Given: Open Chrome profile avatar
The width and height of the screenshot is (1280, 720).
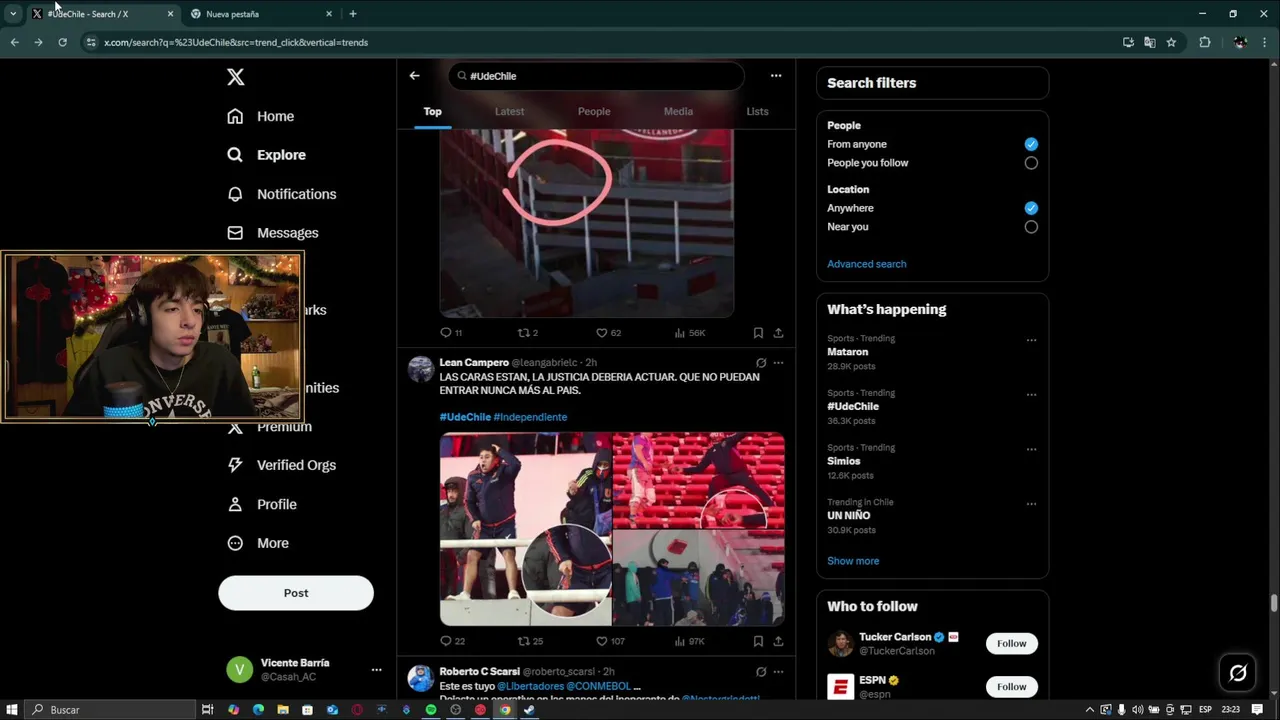Looking at the screenshot, I should 1240,42.
